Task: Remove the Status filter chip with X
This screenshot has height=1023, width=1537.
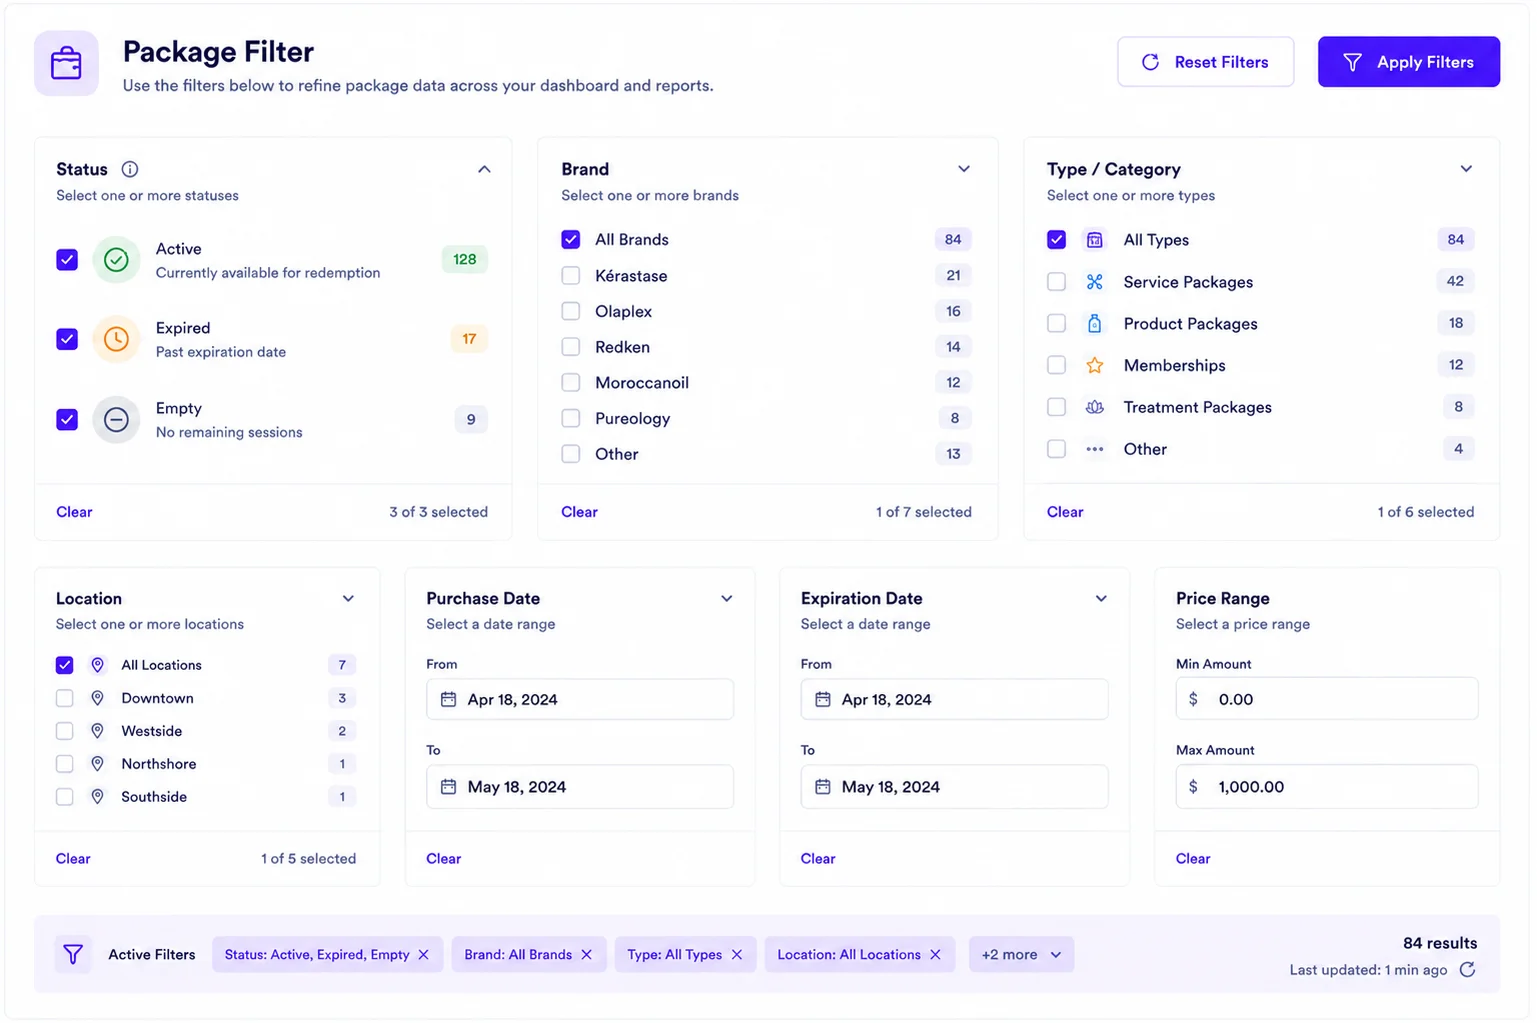Action: pos(424,955)
